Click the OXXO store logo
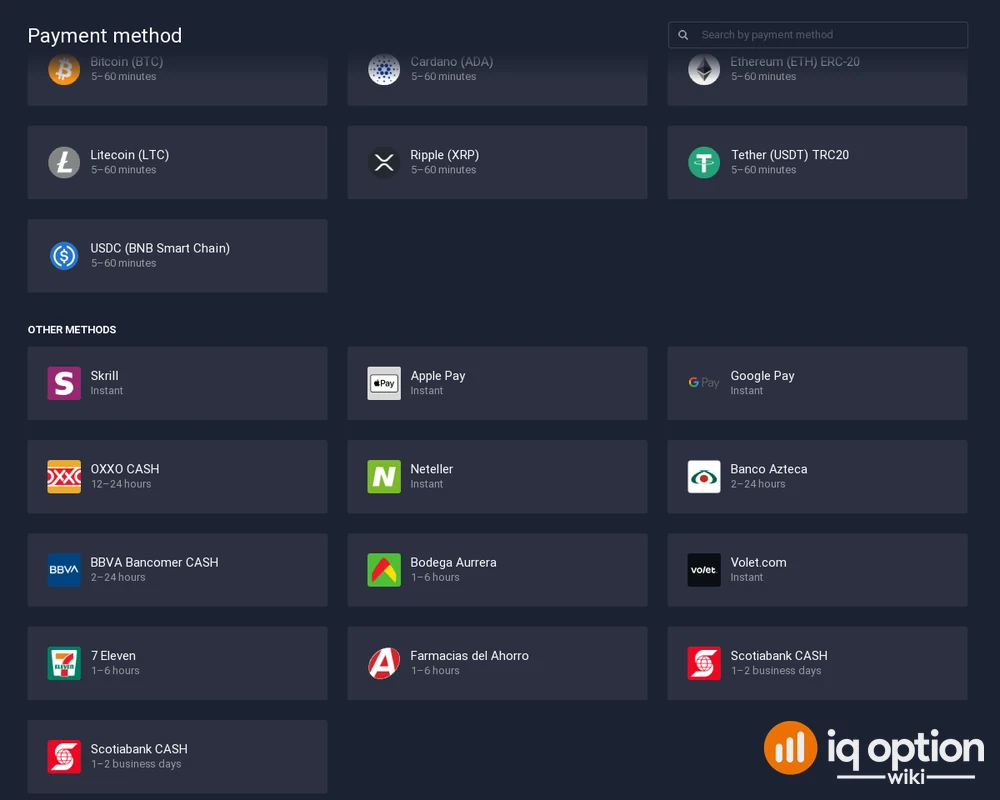This screenshot has width=1000, height=800. pyautogui.click(x=64, y=477)
